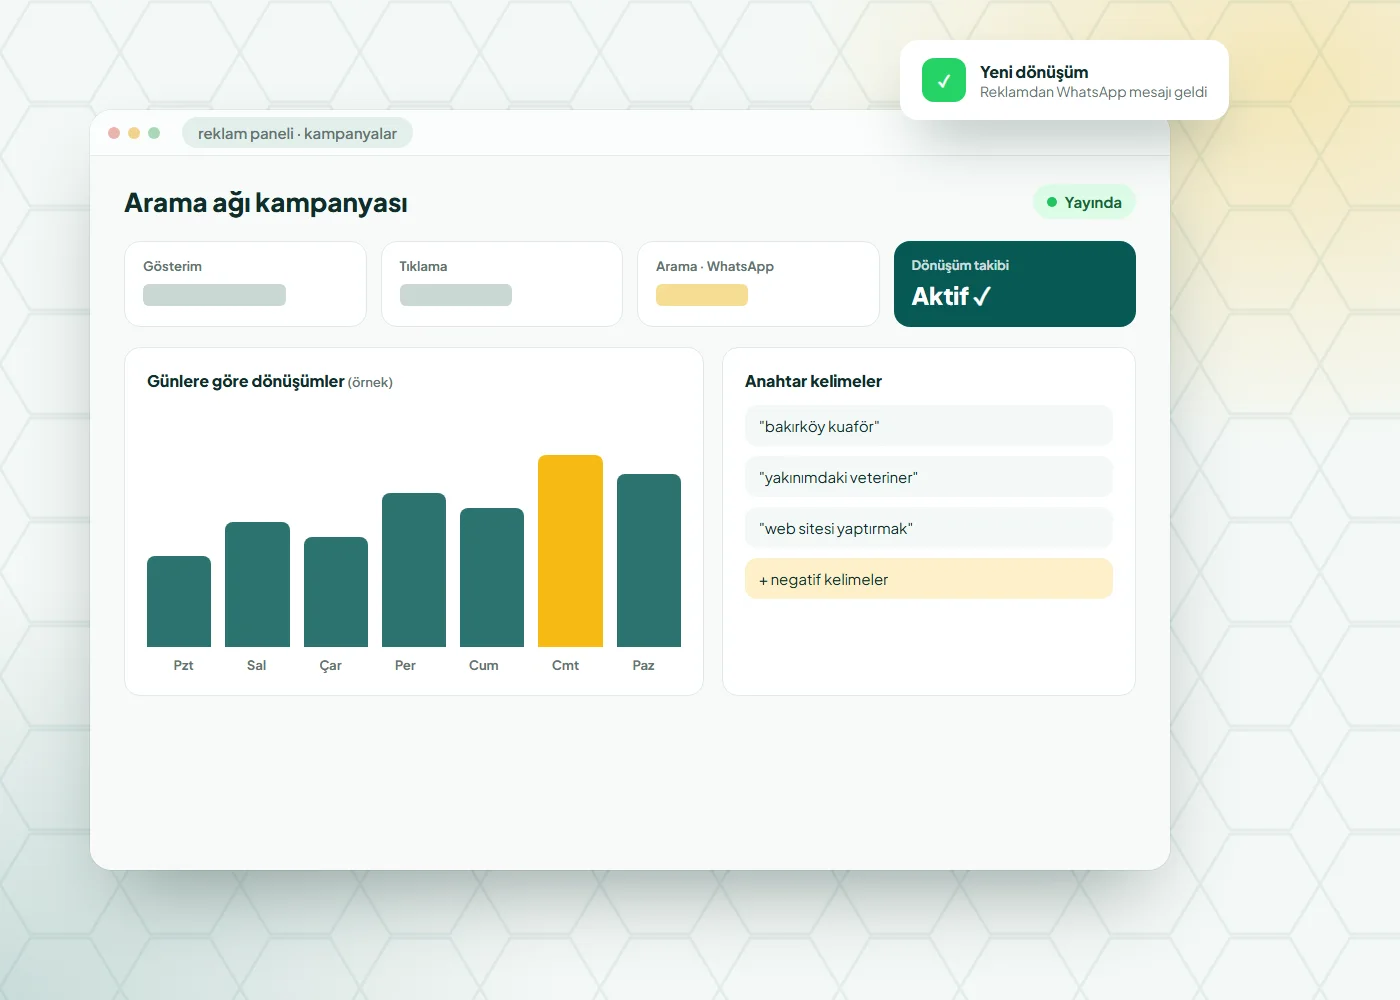Click the "bakırköy kuaför" keyword row
Viewport: 1400px width, 1000px height.
click(x=929, y=426)
